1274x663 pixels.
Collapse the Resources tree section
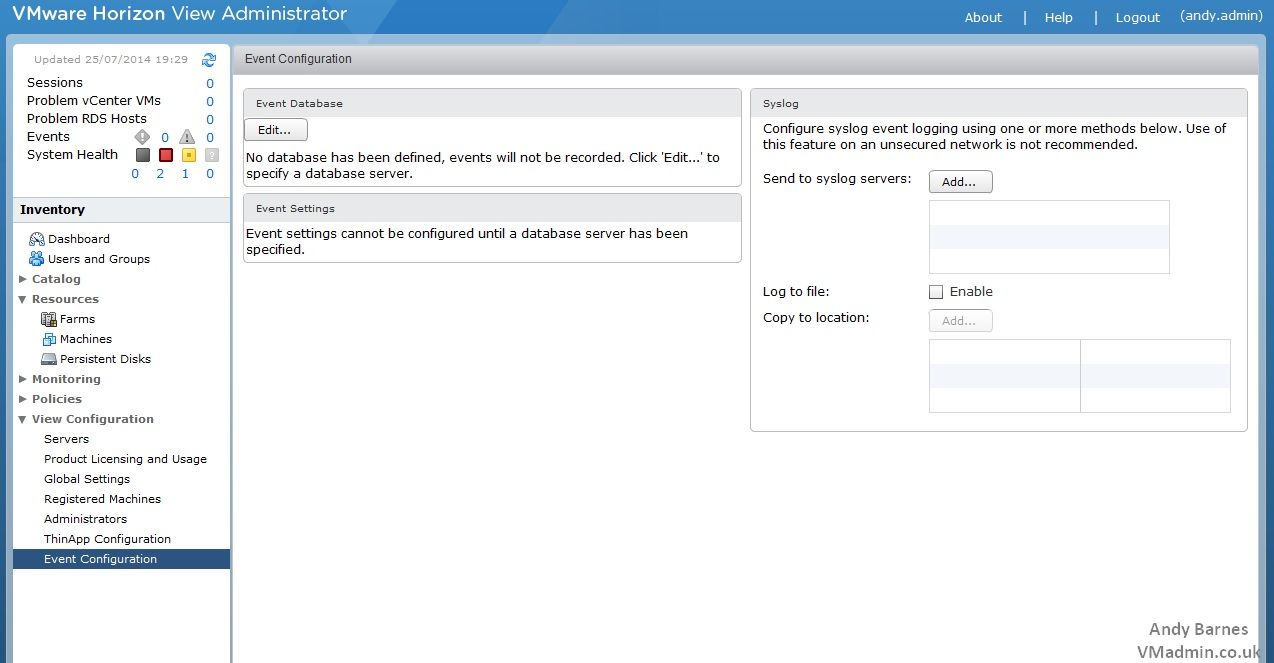click(x=23, y=299)
